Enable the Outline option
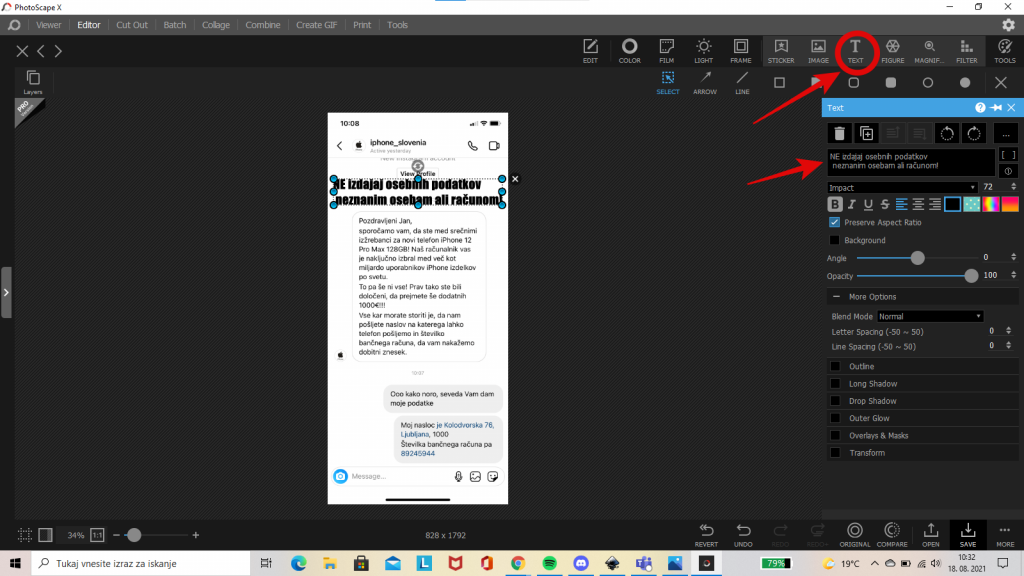Viewport: 1024px width, 576px height. coord(835,366)
